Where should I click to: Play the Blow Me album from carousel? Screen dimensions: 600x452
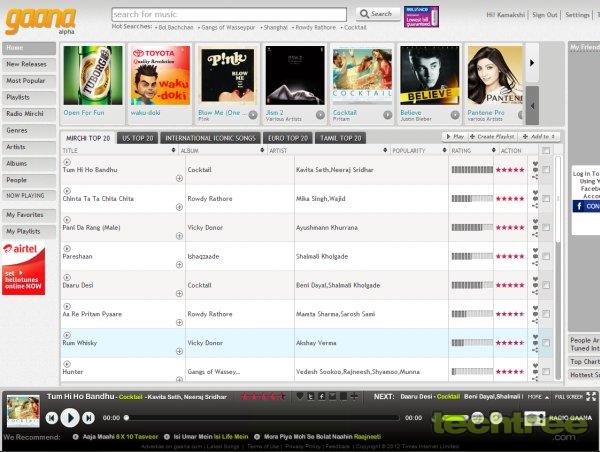click(x=253, y=115)
